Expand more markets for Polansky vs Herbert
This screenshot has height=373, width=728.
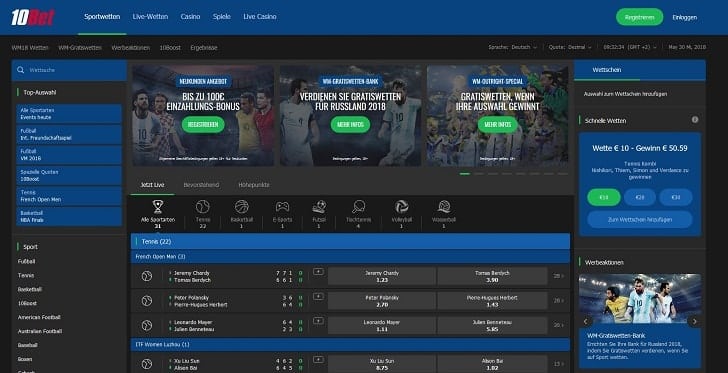(x=559, y=301)
